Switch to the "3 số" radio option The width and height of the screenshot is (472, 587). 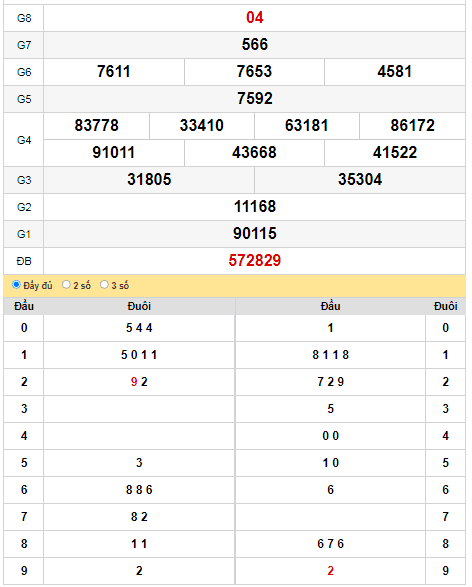(104, 285)
